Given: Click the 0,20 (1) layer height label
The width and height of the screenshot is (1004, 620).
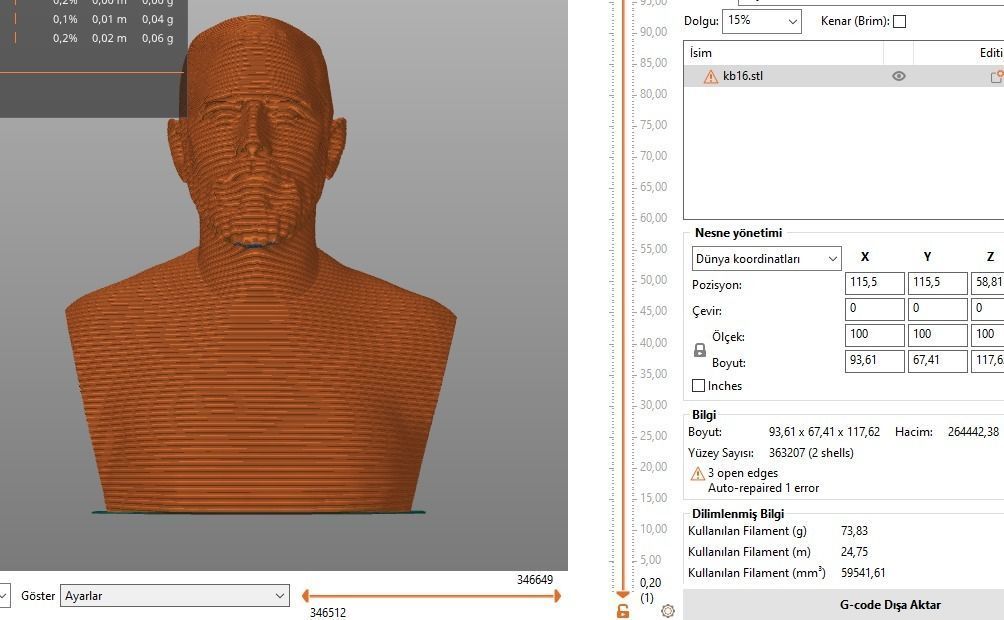Looking at the screenshot, I should 650,589.
